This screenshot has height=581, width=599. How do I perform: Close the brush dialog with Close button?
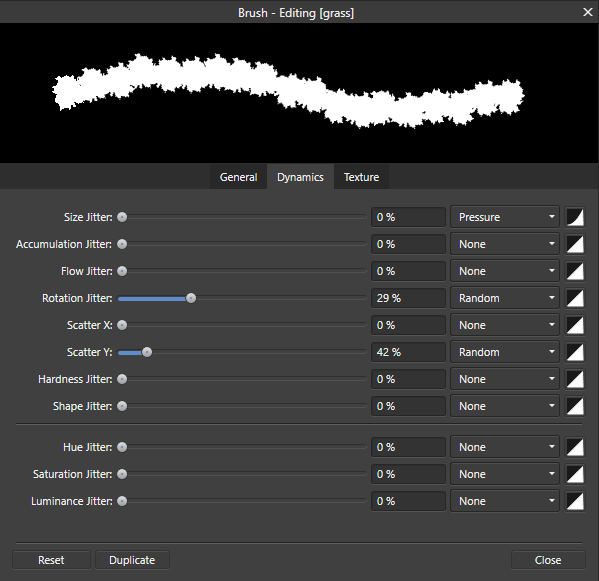pos(548,560)
